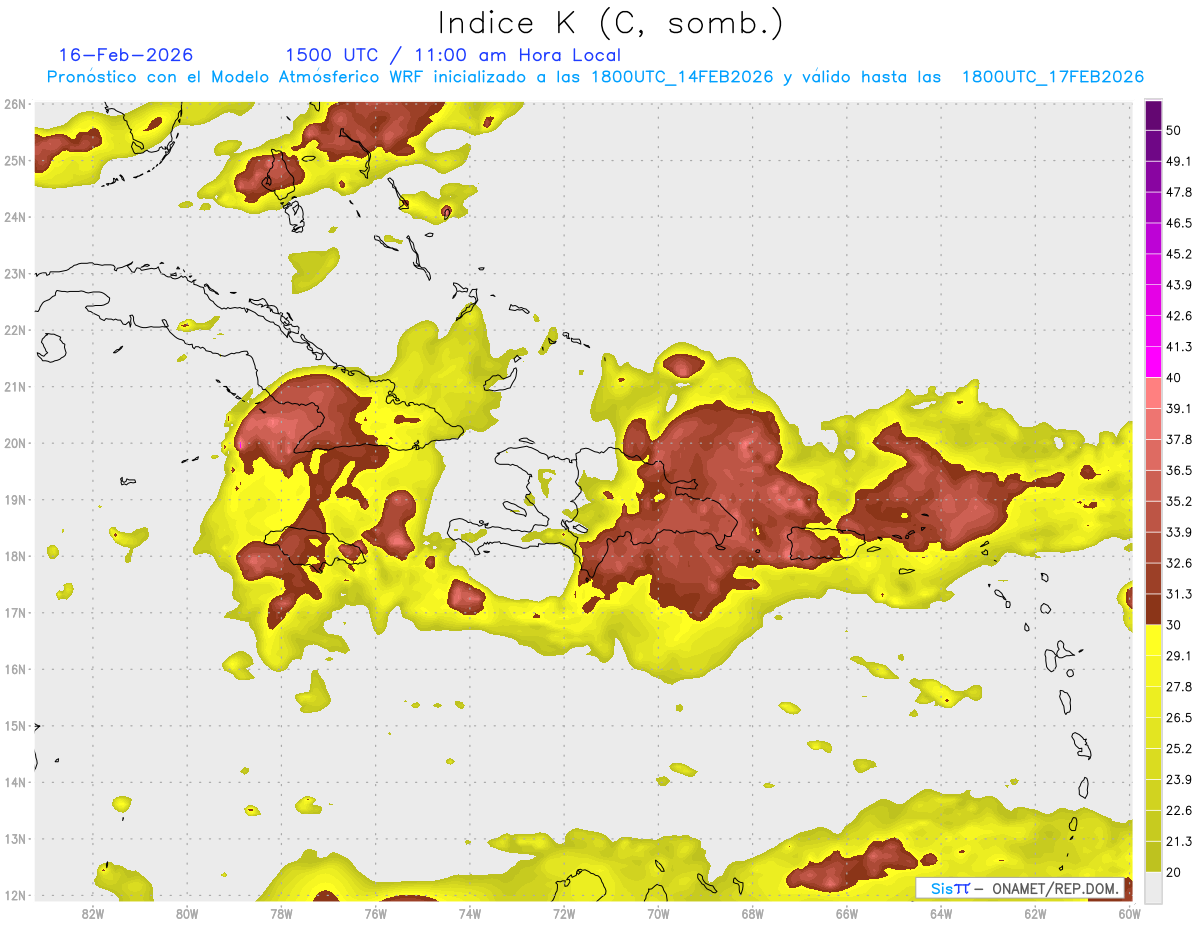Click the colorbar label "49.1"

(x=1177, y=161)
